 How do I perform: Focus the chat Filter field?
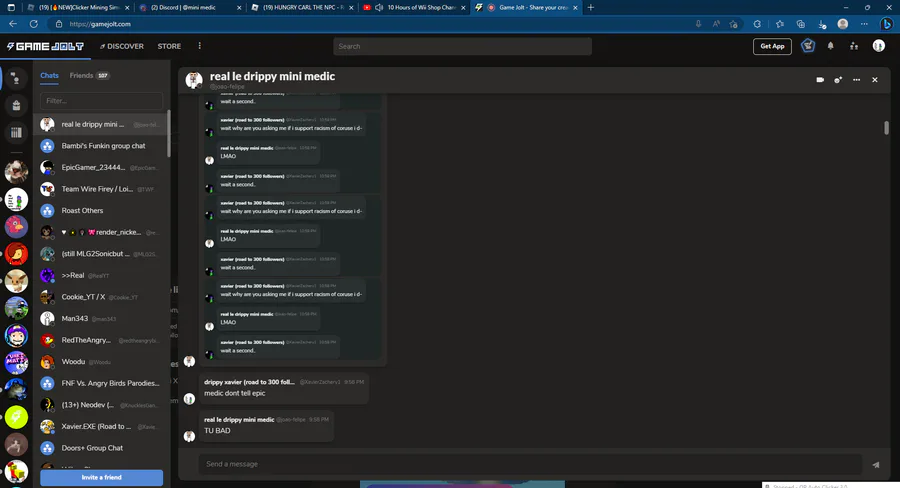tap(102, 100)
